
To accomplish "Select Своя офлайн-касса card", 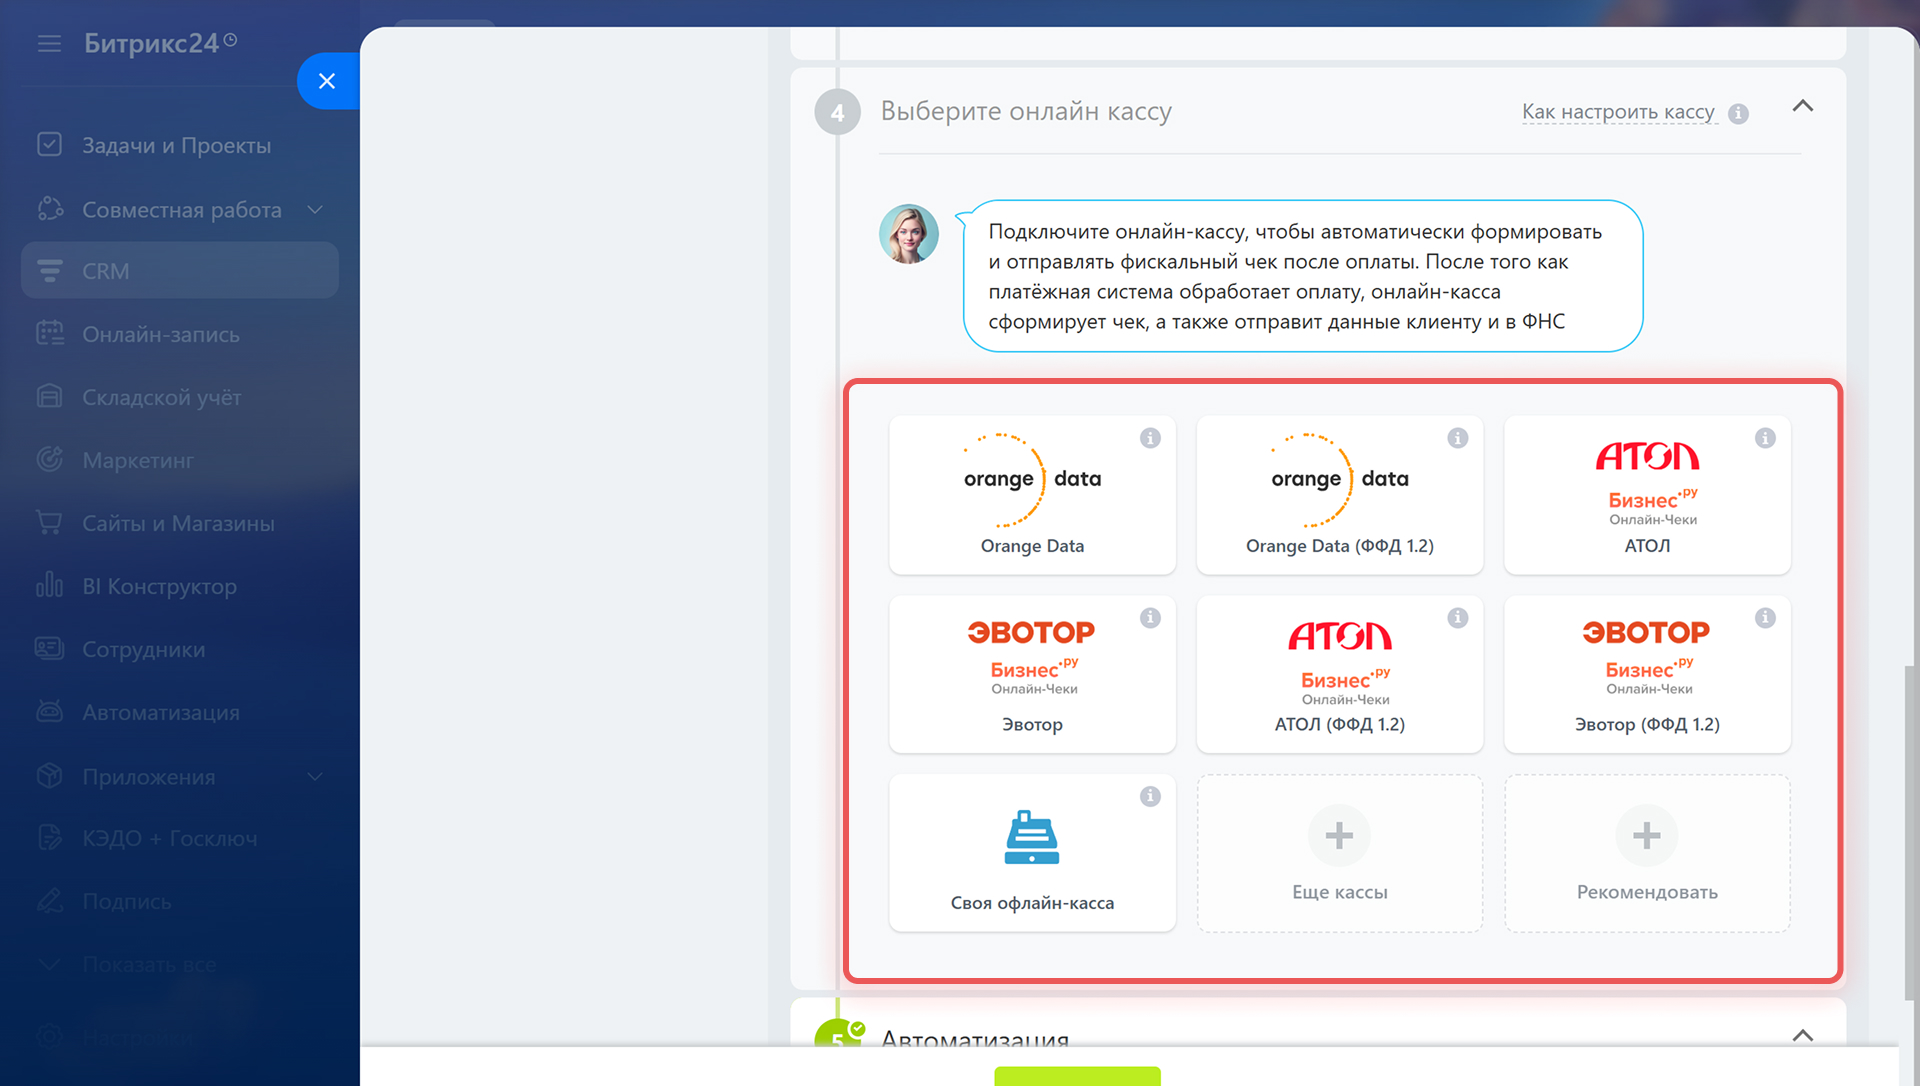I will coord(1032,852).
